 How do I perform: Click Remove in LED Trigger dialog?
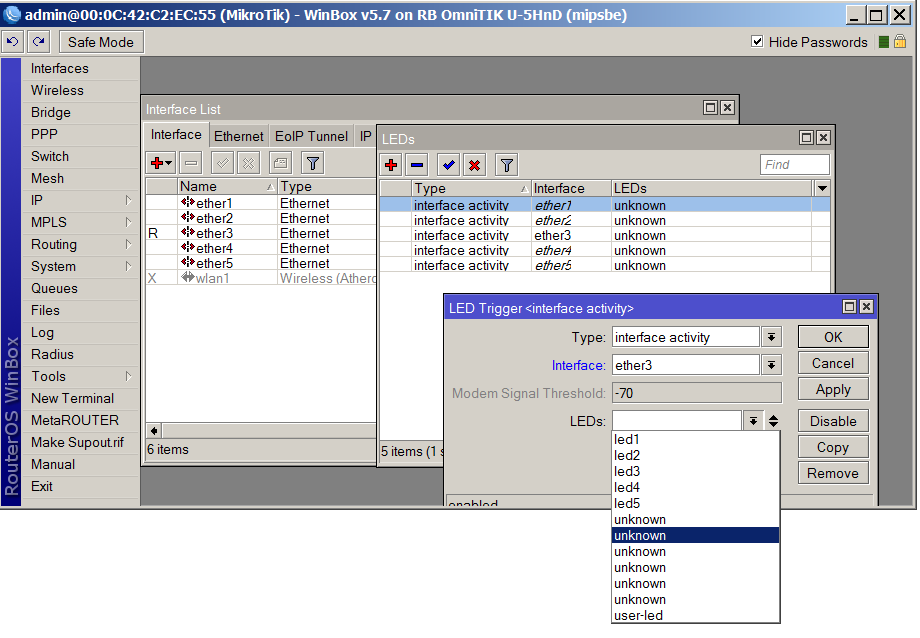[833, 473]
